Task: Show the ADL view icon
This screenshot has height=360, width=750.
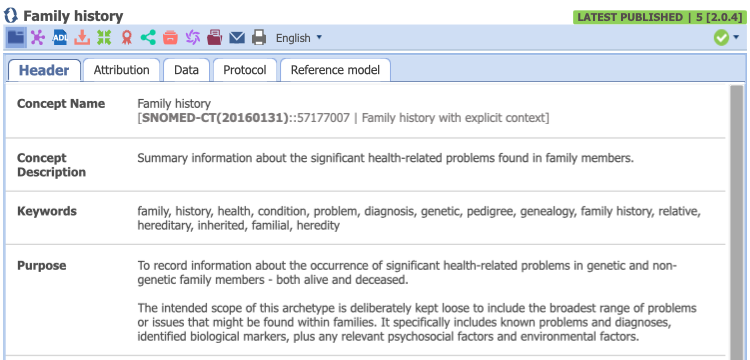Action: [60, 37]
